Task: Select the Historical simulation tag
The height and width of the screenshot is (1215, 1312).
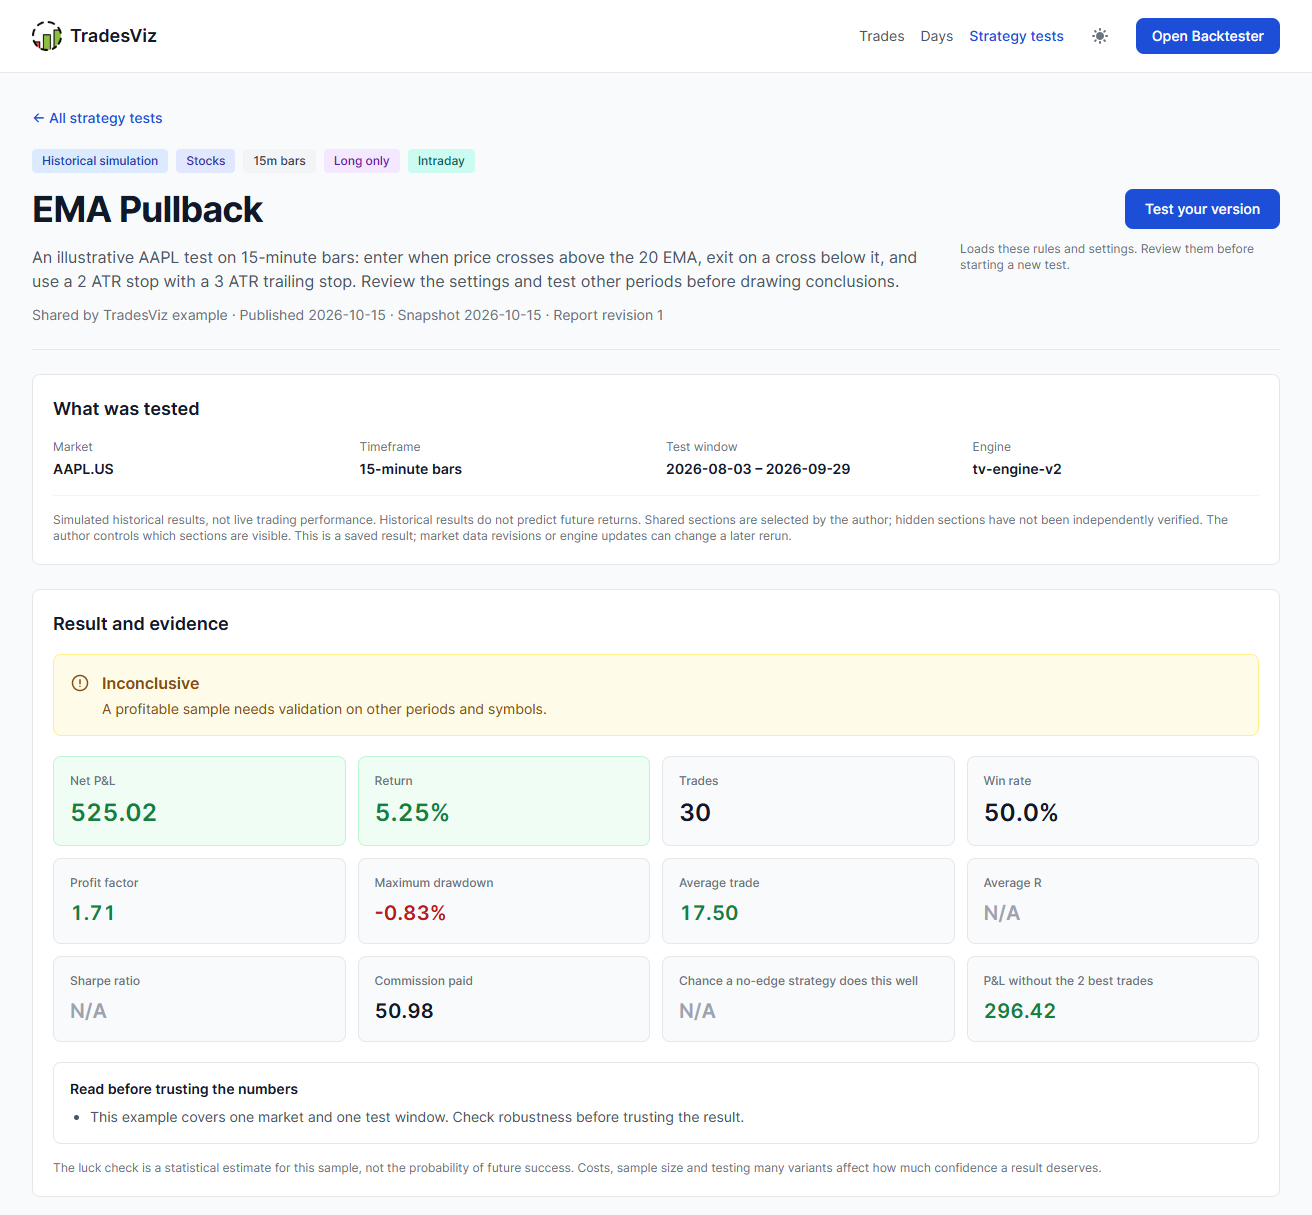Action: [x=100, y=161]
